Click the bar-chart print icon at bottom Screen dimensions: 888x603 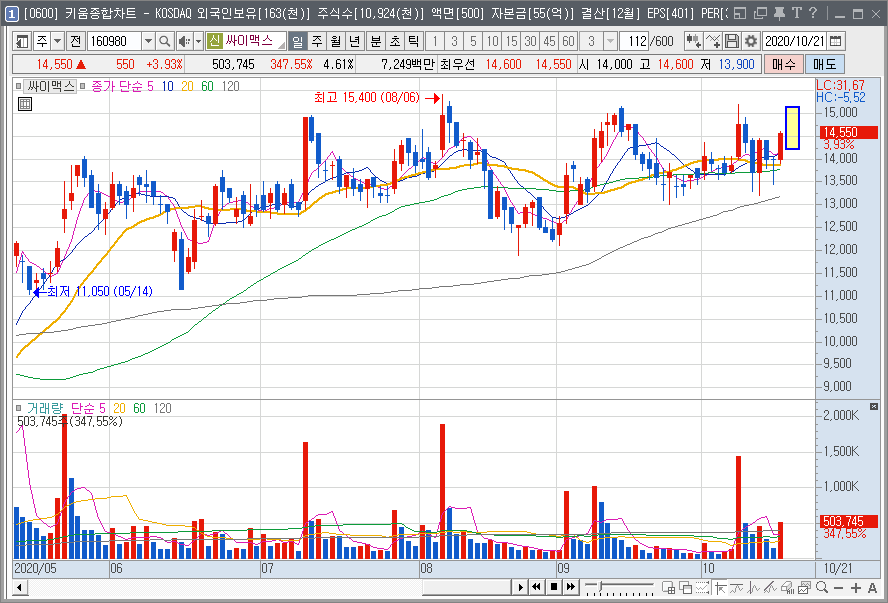pos(788,588)
